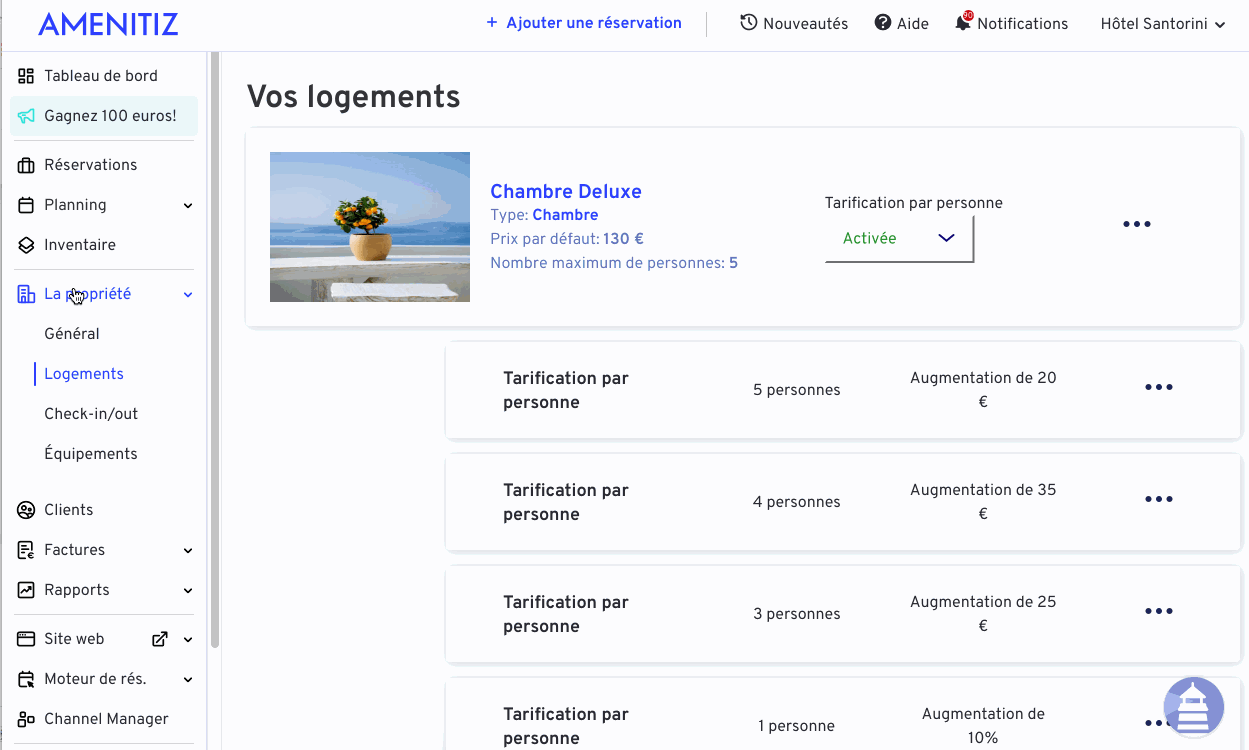
Task: Click the Gagnez 100 euros! banner button
Action: (x=104, y=116)
